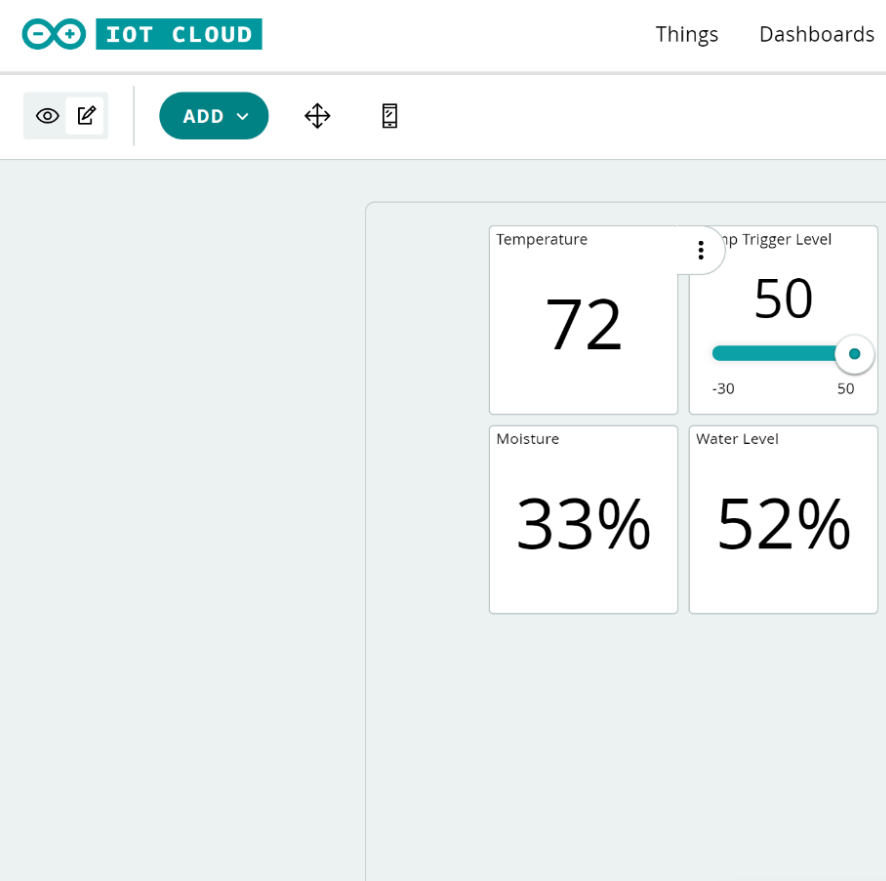Viewport: 886px width, 881px height.
Task: Open Temperature widget three-dot options menu
Action: [700, 250]
